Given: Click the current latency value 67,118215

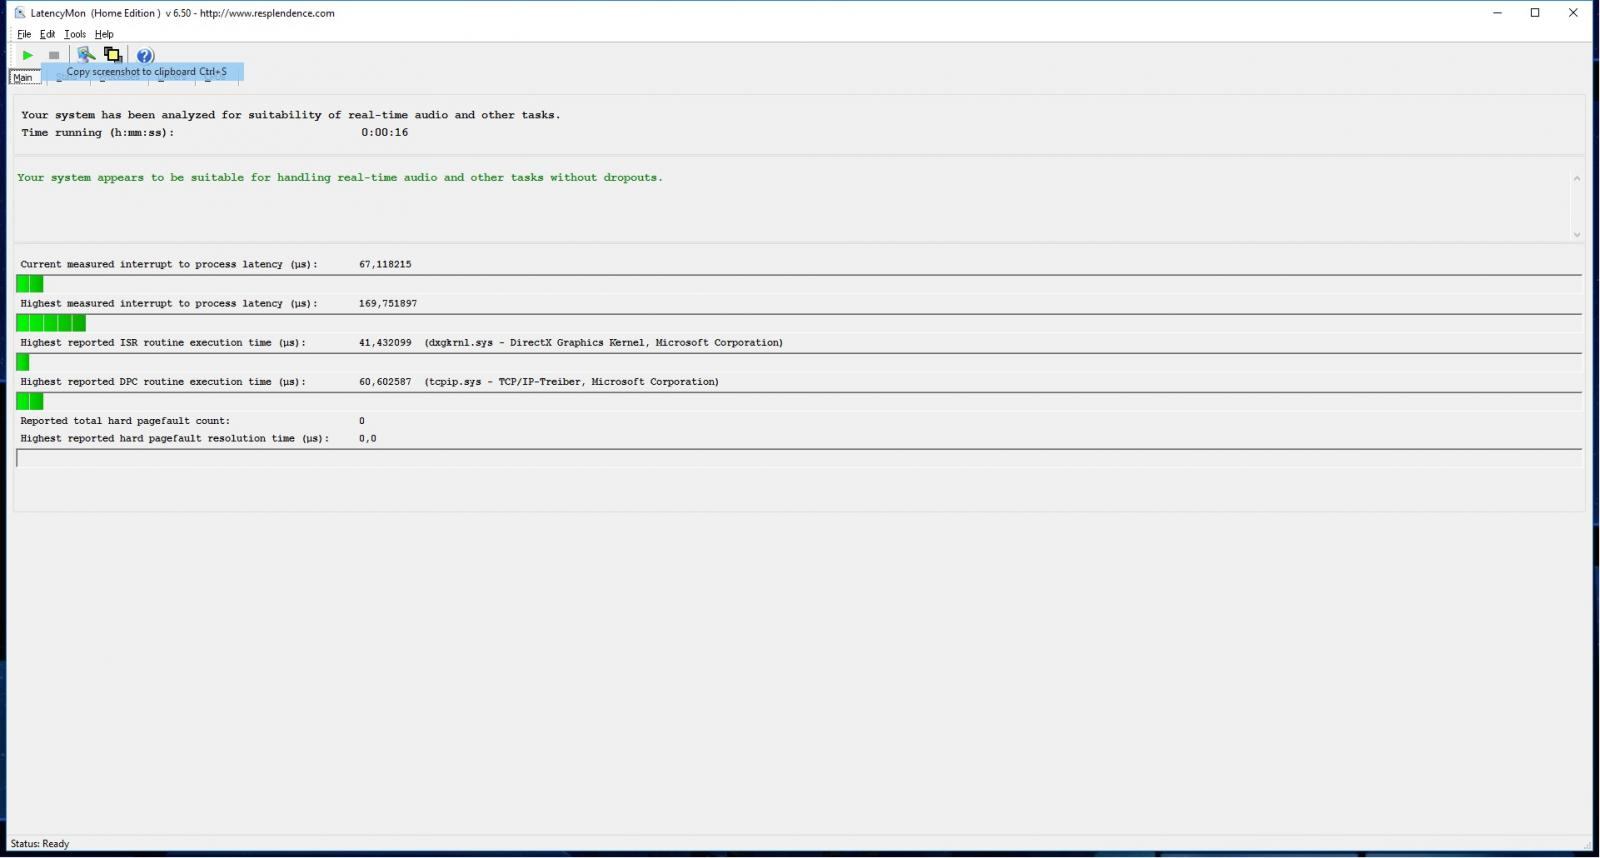Looking at the screenshot, I should click(385, 264).
